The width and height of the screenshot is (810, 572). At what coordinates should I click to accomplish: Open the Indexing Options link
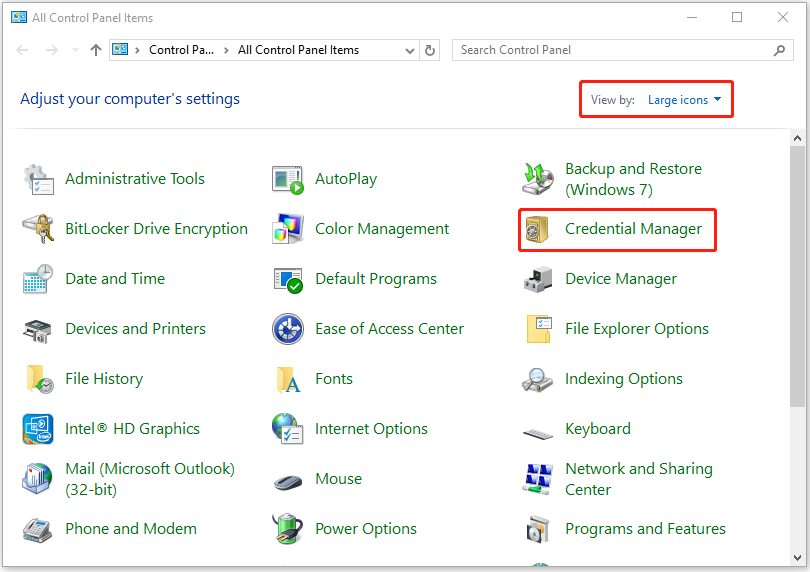pyautogui.click(x=624, y=379)
